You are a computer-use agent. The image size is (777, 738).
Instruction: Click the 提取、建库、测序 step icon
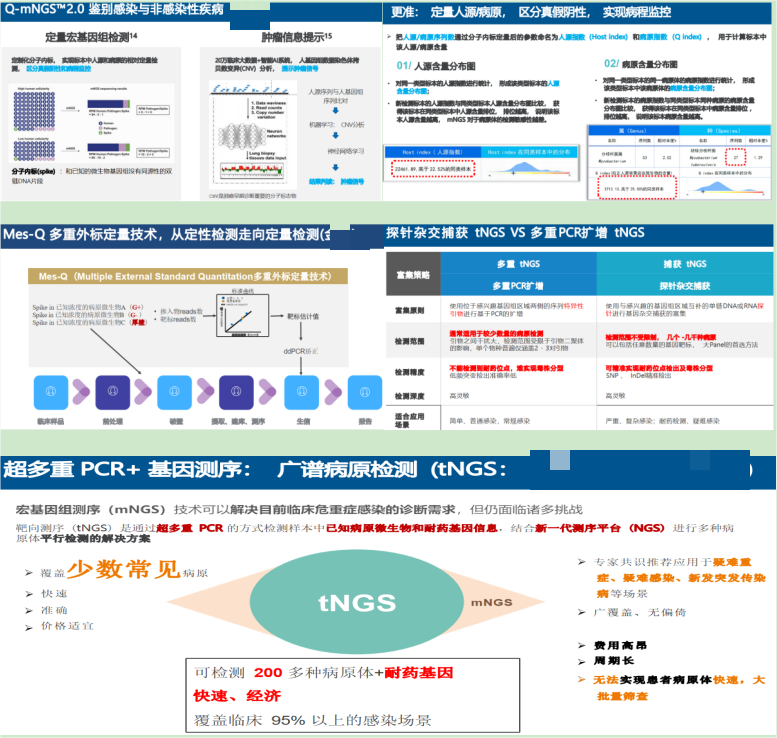(236, 392)
